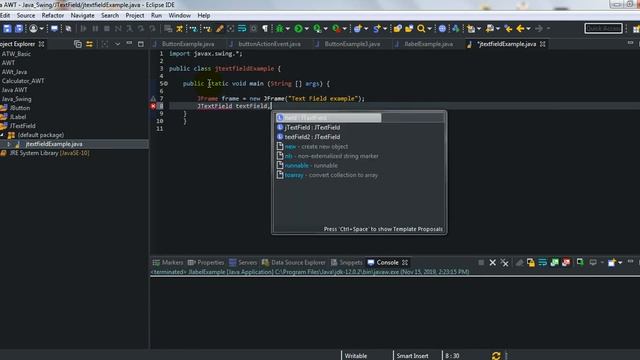Screen dimensions: 640x360
Task: Click the yellow Back navigation arrow
Action: [520, 28]
